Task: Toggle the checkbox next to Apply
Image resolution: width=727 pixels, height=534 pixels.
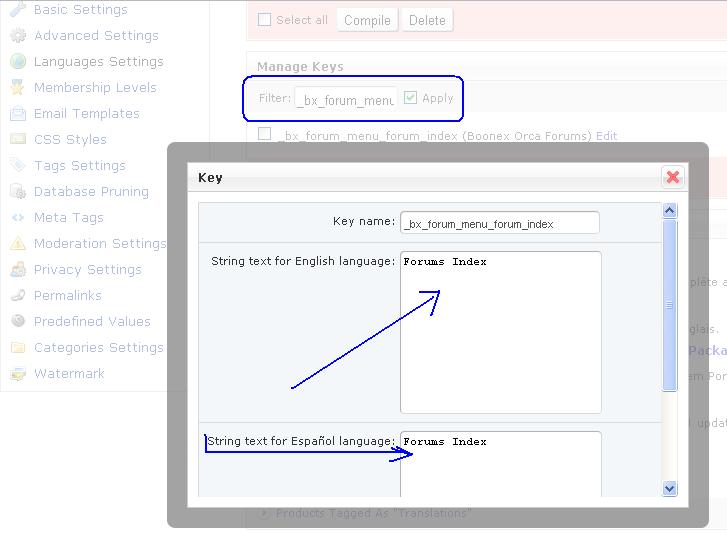Action: click(410, 97)
